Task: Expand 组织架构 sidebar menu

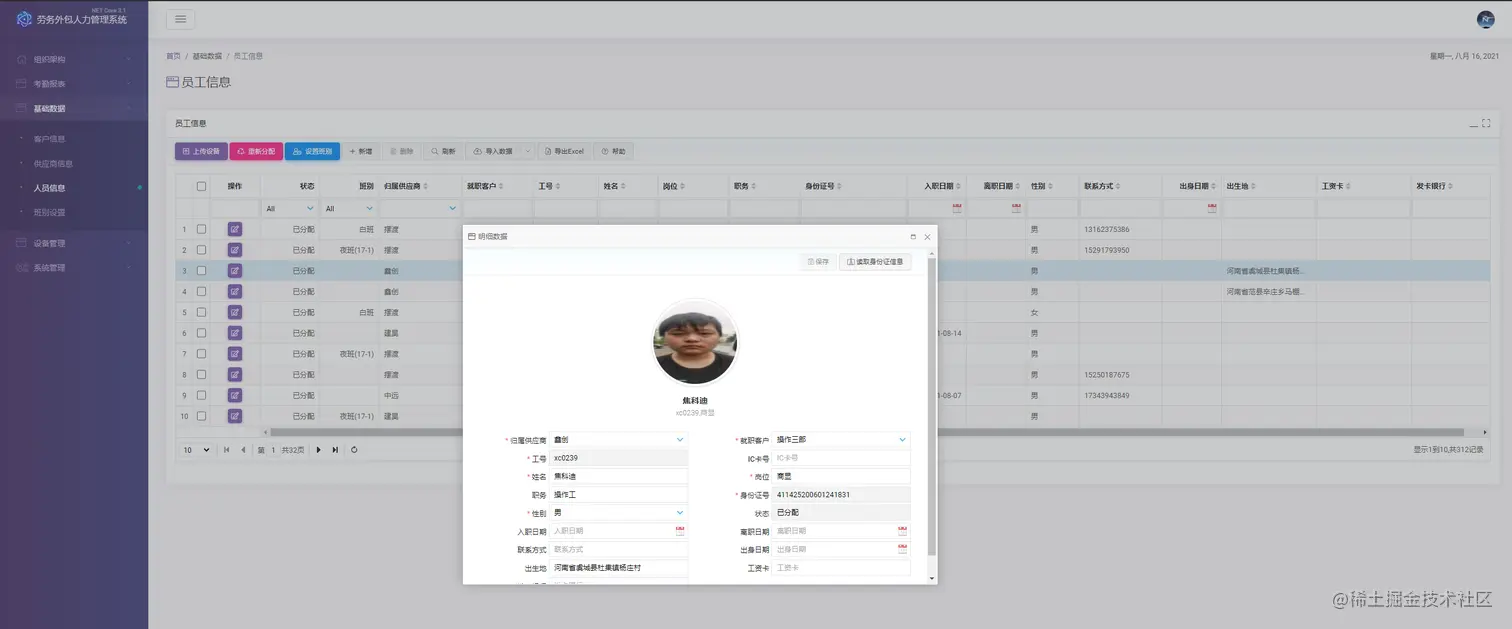Action: click(x=74, y=59)
